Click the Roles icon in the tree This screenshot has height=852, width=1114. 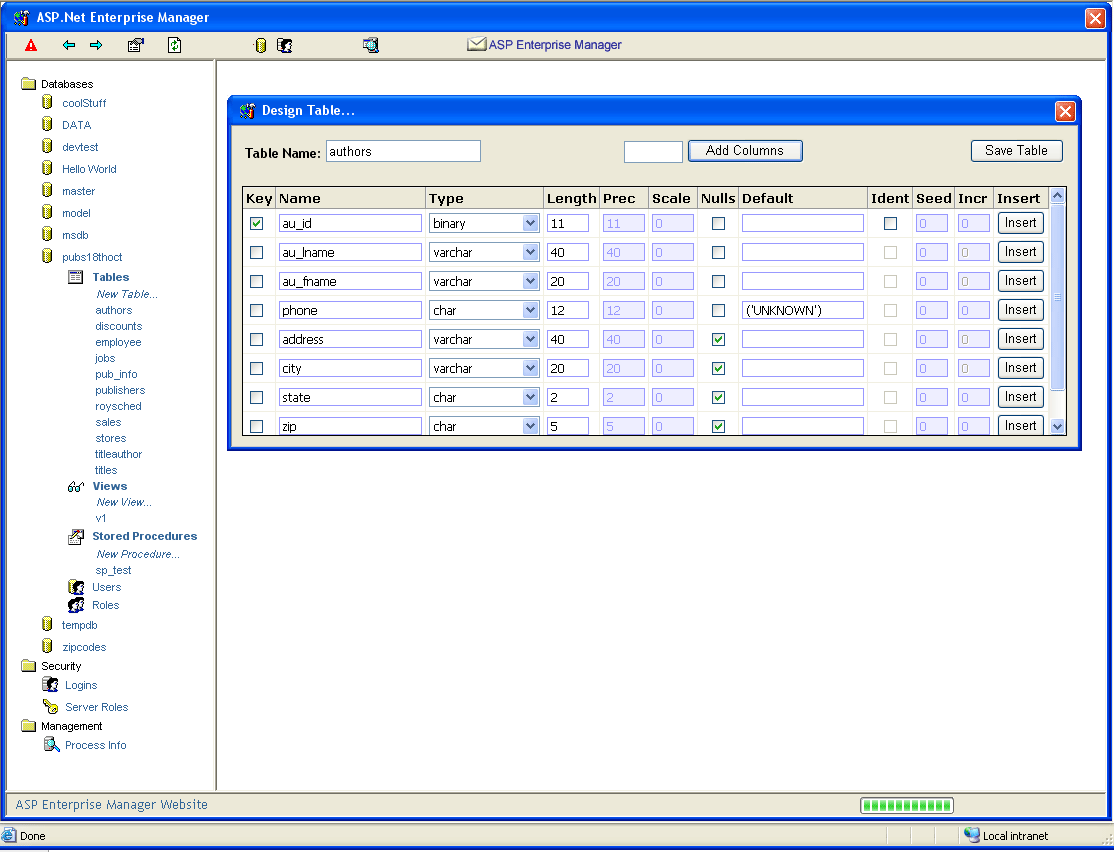(x=76, y=605)
